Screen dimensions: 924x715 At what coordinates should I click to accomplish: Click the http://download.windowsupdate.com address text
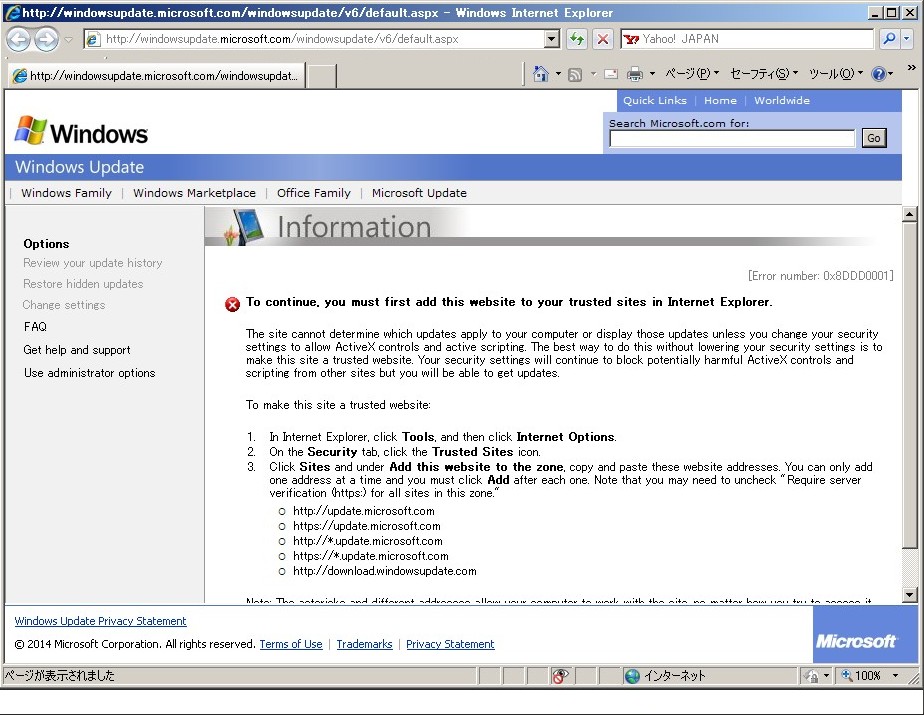click(x=385, y=571)
